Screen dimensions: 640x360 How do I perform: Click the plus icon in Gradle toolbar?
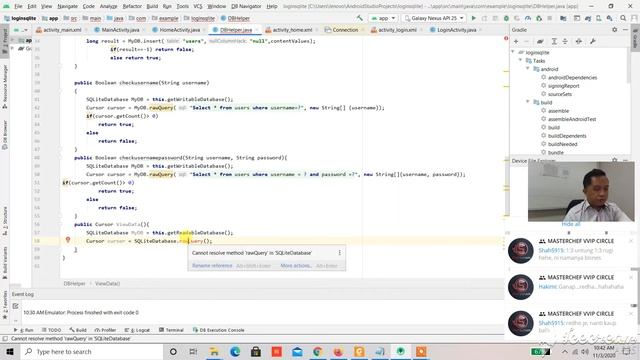(x=516, y=41)
